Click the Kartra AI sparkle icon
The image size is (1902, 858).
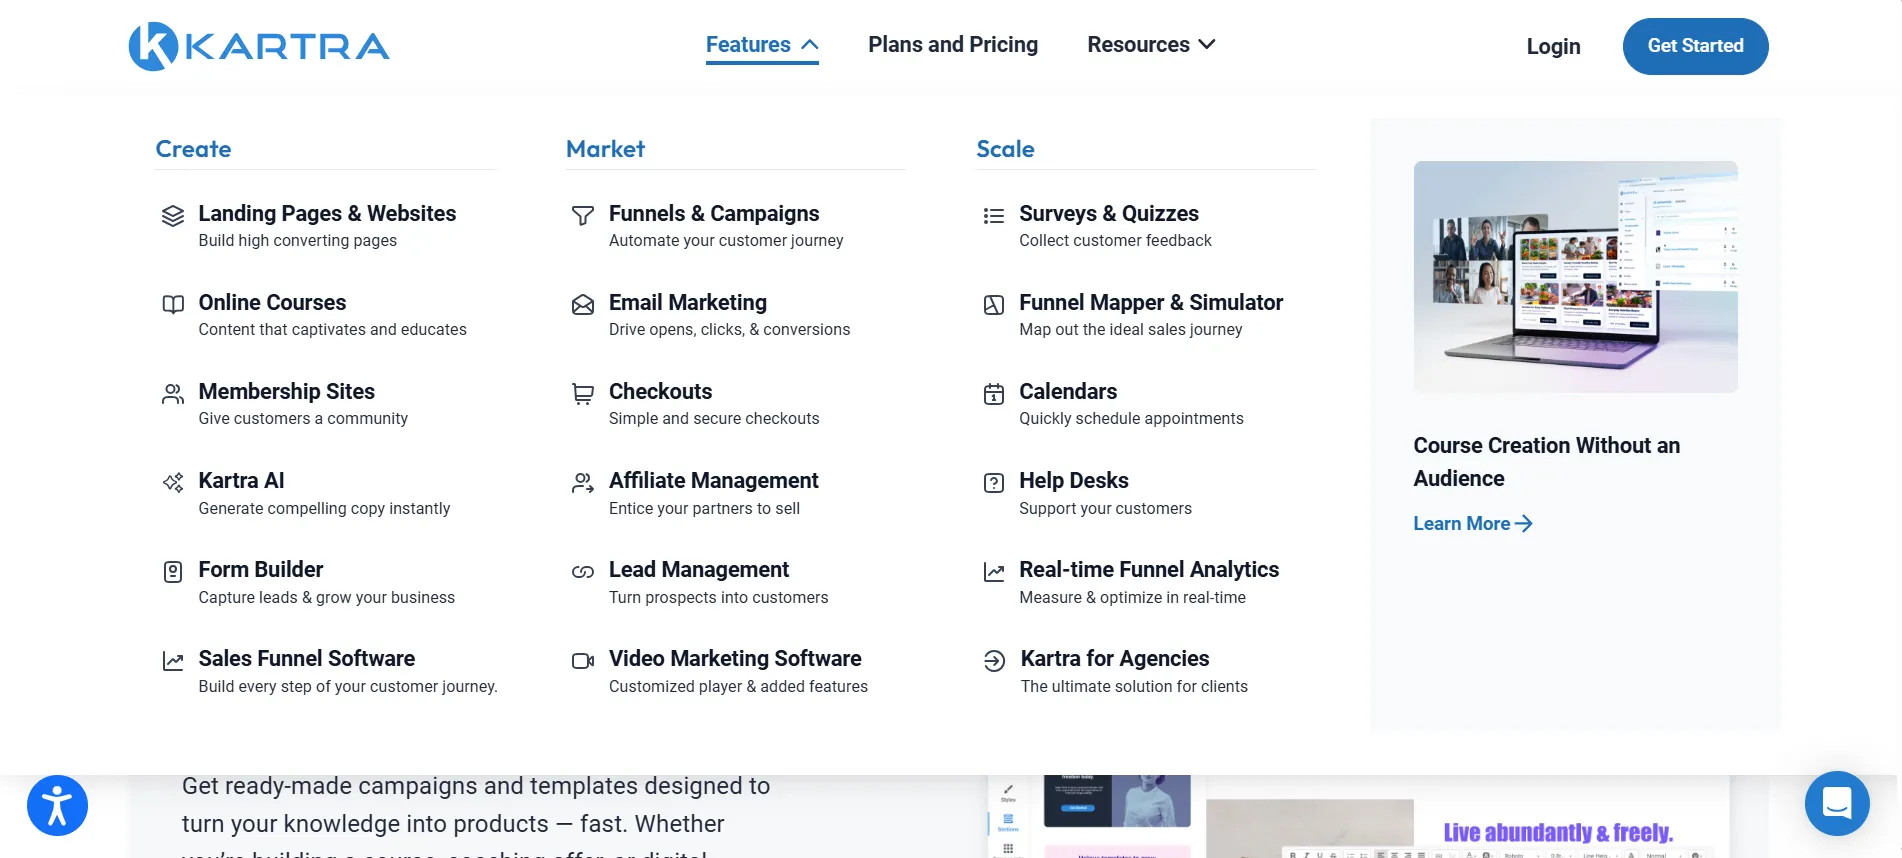pos(173,482)
